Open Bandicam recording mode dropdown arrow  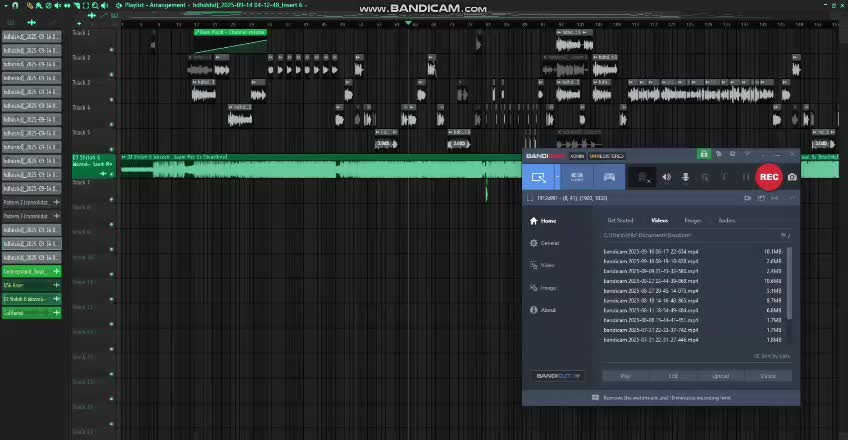pos(557,177)
